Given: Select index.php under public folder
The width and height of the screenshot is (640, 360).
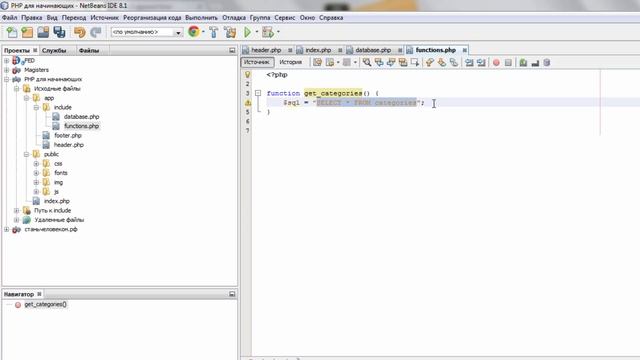Looking at the screenshot, I should pos(57,201).
